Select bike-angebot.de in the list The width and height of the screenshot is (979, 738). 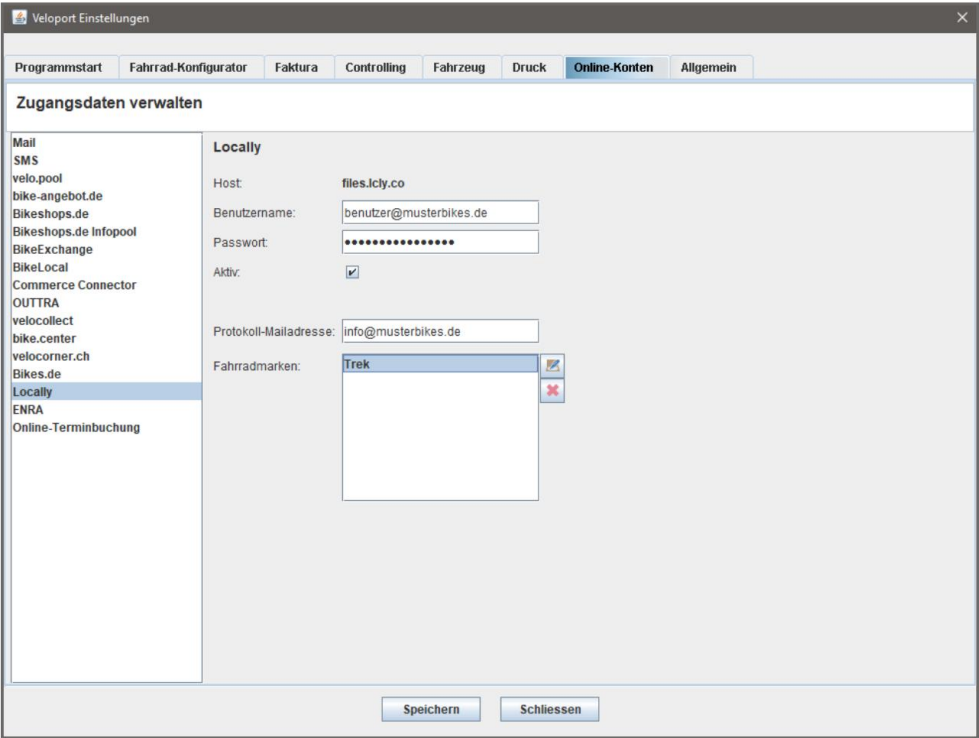click(x=106, y=196)
